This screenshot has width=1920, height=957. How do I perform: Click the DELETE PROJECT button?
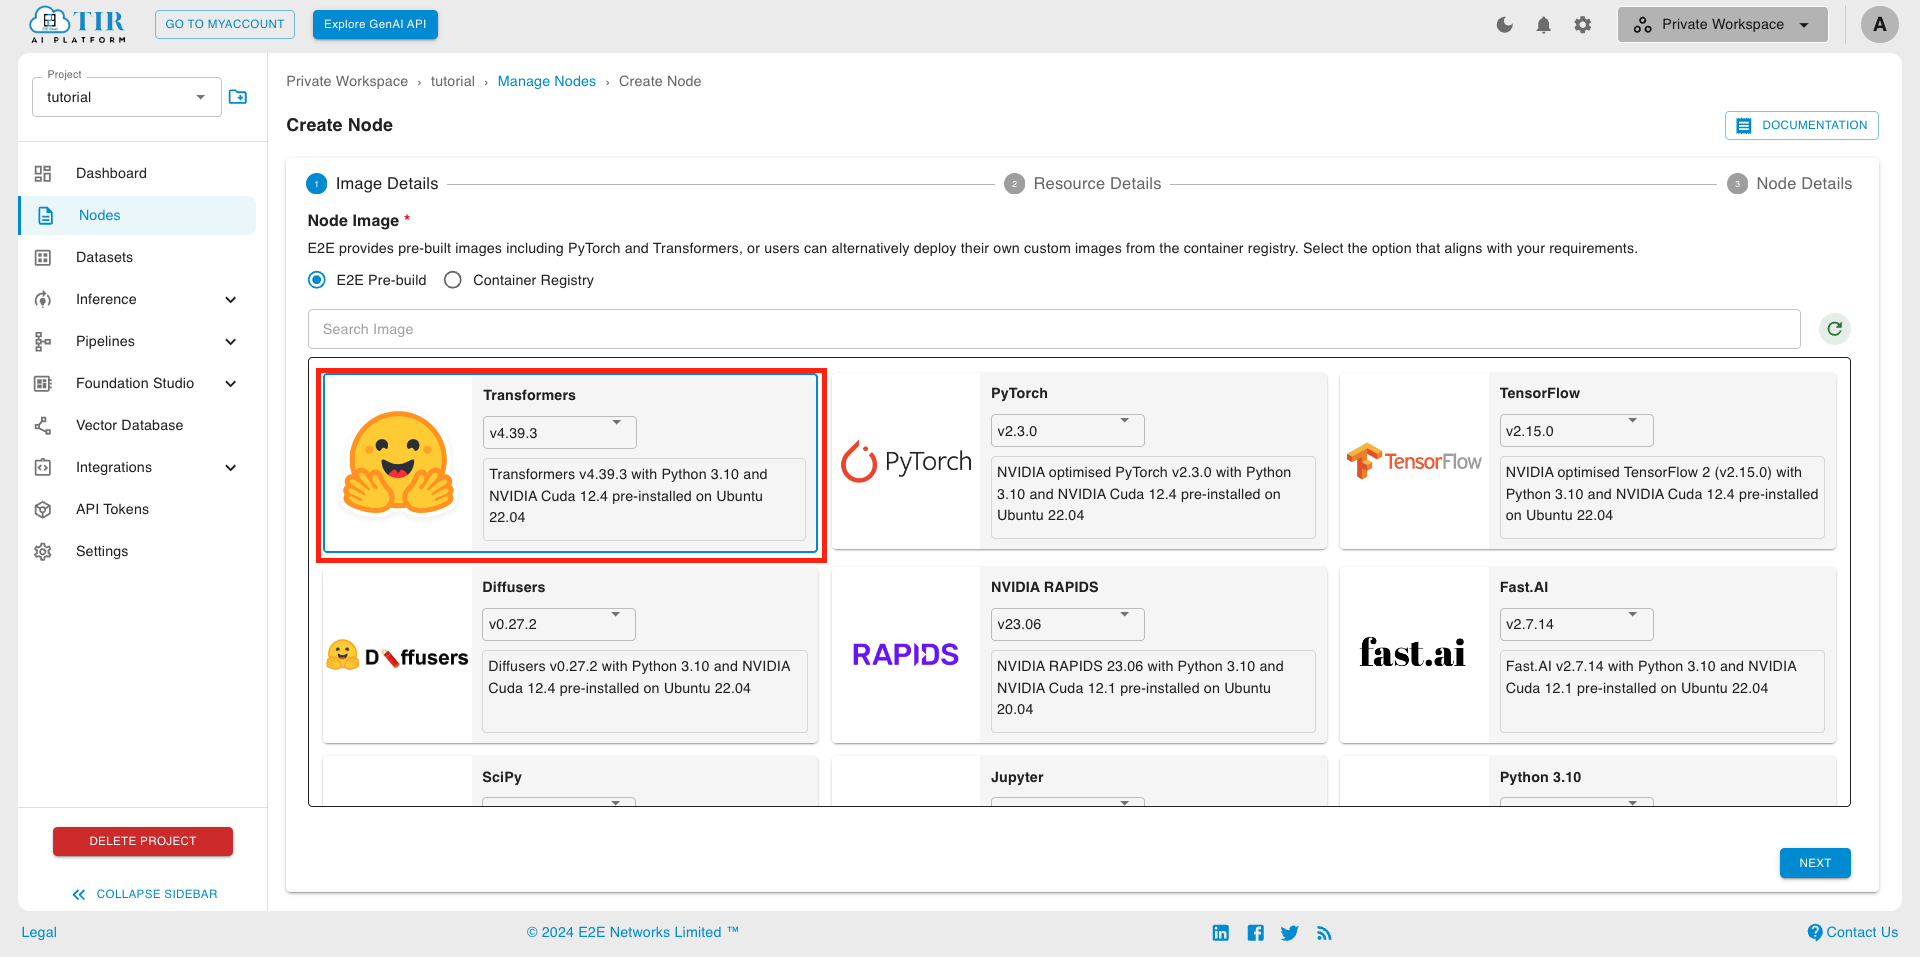(143, 841)
